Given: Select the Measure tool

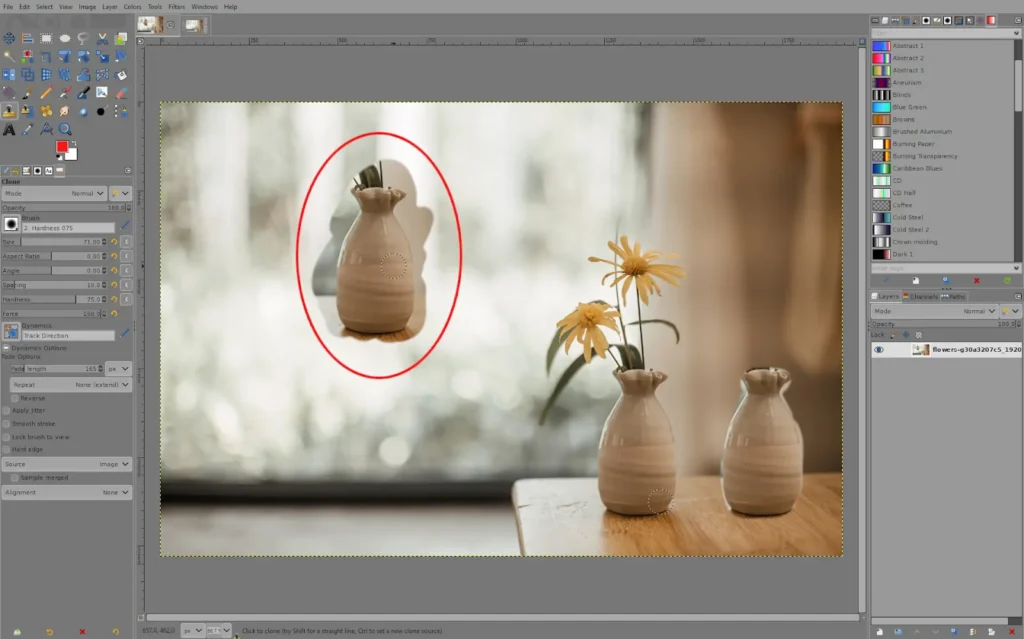Looking at the screenshot, I should (x=46, y=129).
